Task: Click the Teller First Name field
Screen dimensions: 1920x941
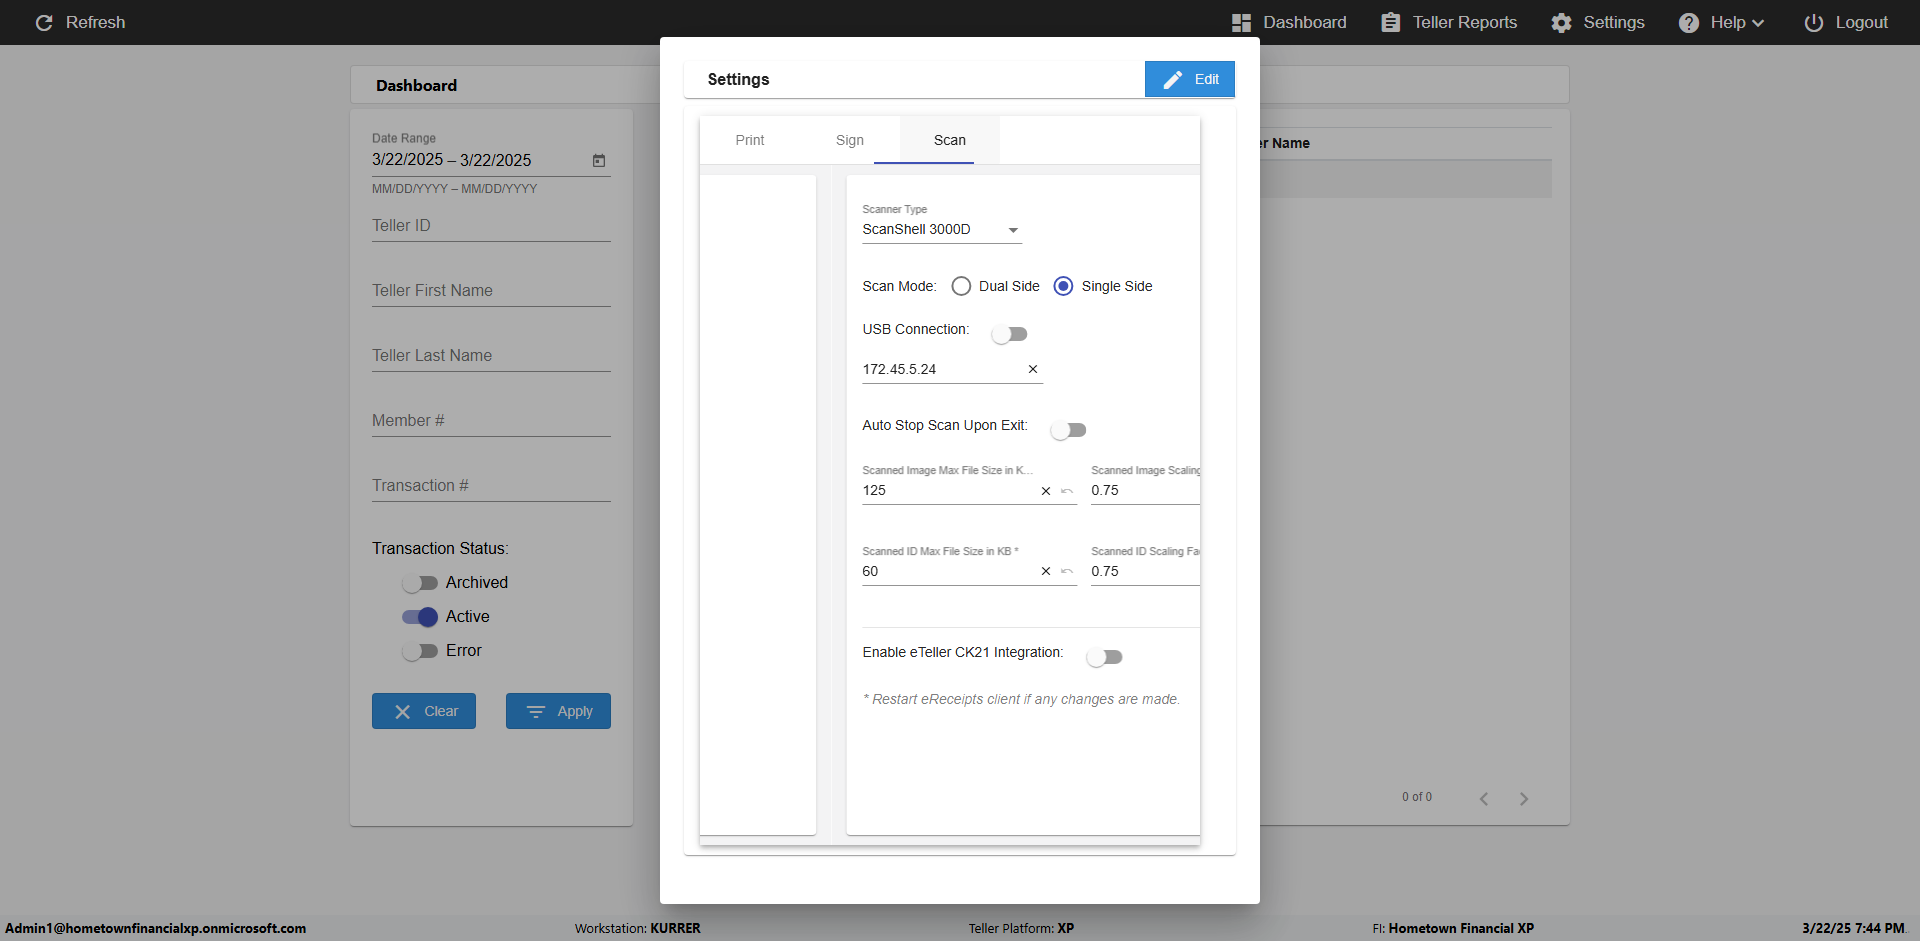Action: [491, 291]
